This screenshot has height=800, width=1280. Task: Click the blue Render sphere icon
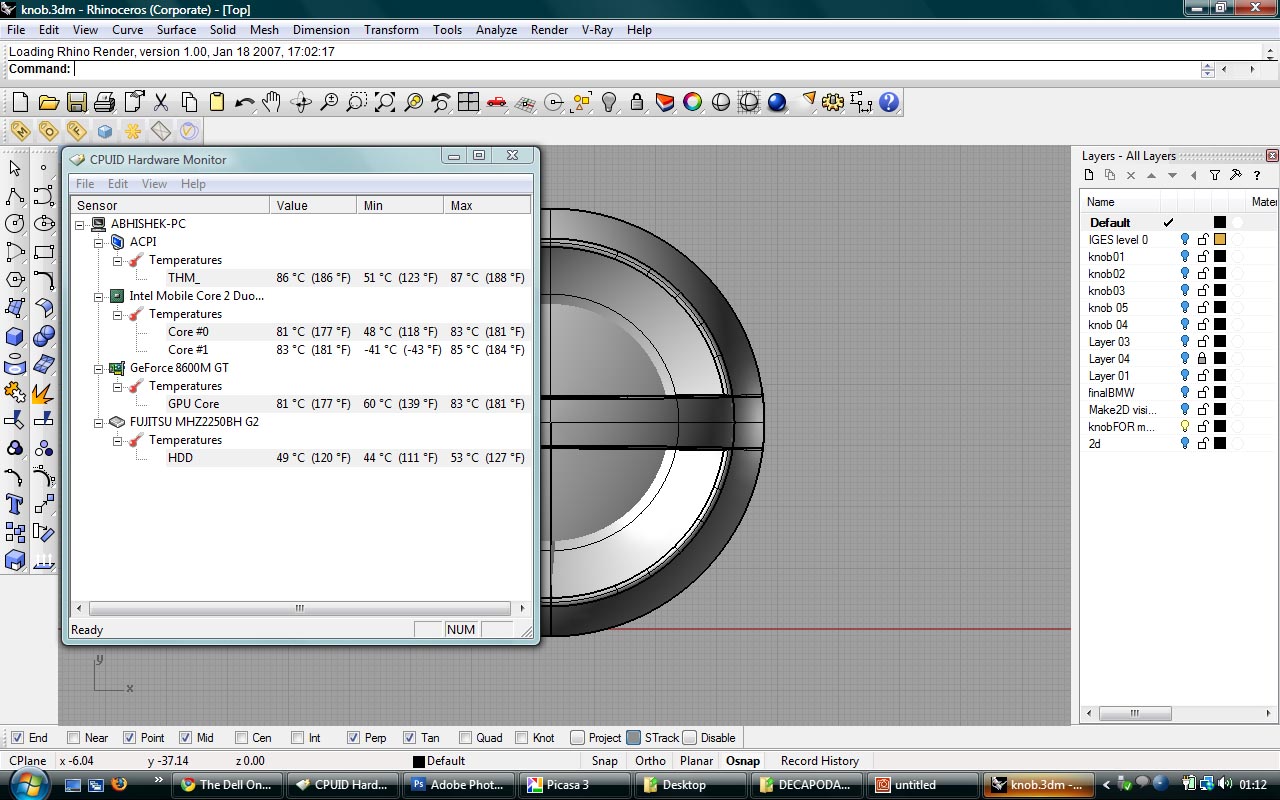click(777, 102)
